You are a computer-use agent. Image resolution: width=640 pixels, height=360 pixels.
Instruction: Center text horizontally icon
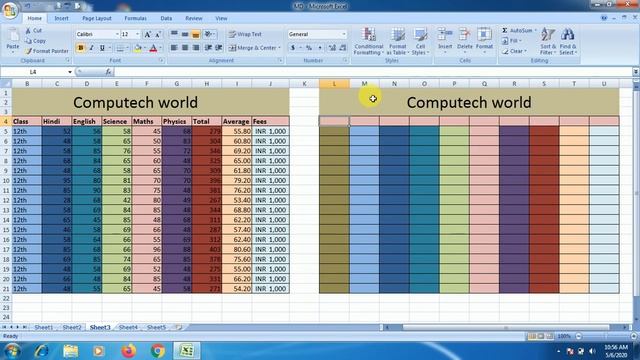[x=184, y=48]
